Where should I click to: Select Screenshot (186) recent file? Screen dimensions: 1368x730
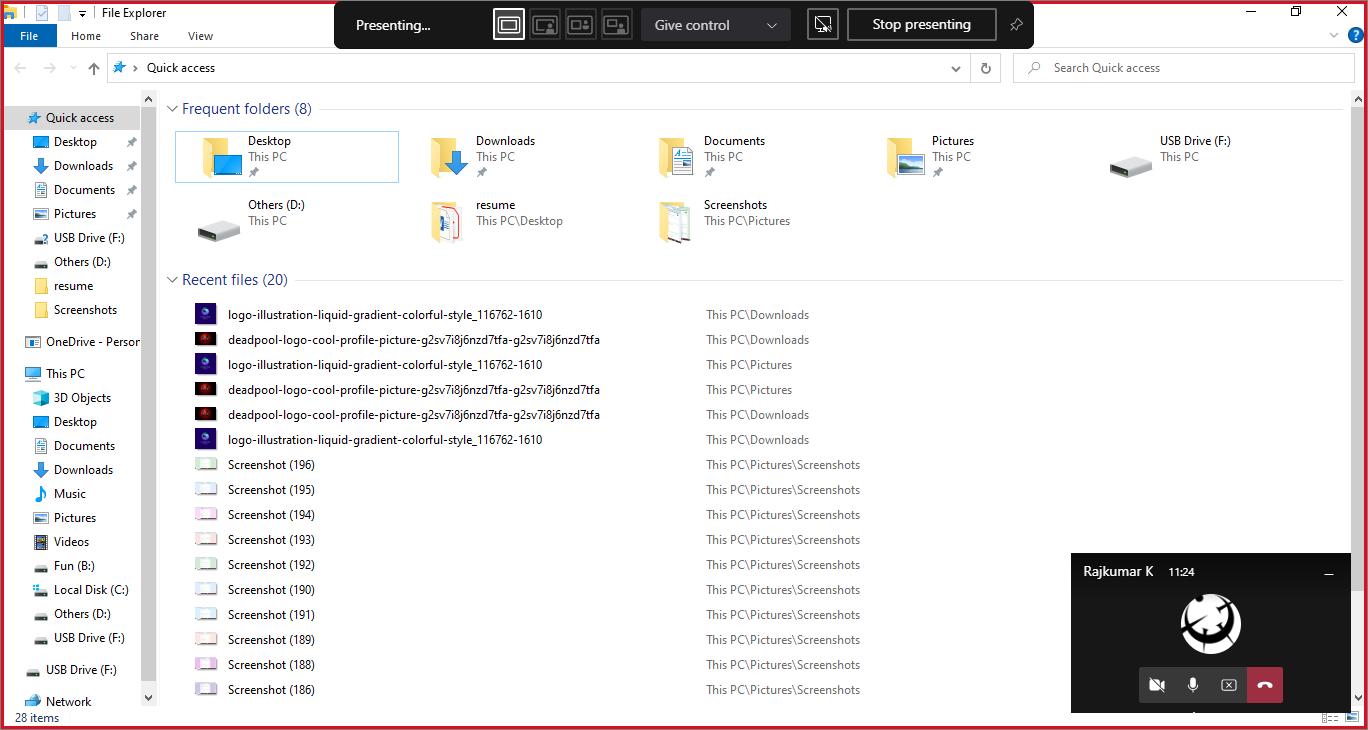pos(271,690)
